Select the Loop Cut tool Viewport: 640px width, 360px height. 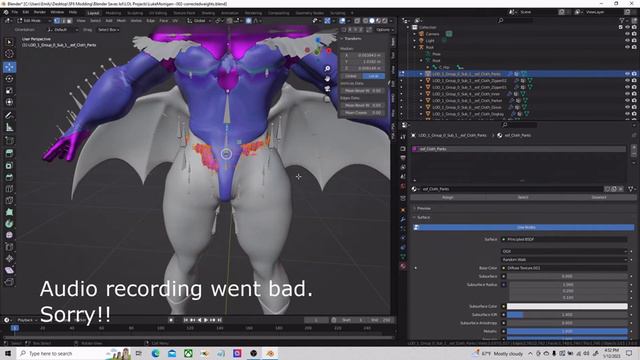(x=9, y=189)
